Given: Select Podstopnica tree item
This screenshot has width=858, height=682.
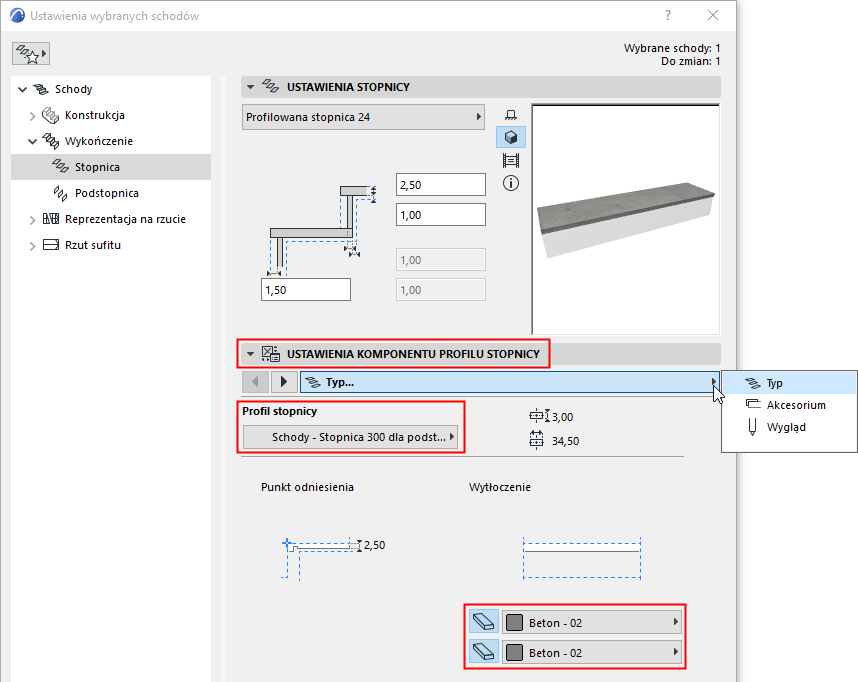Looking at the screenshot, I should 107,193.
